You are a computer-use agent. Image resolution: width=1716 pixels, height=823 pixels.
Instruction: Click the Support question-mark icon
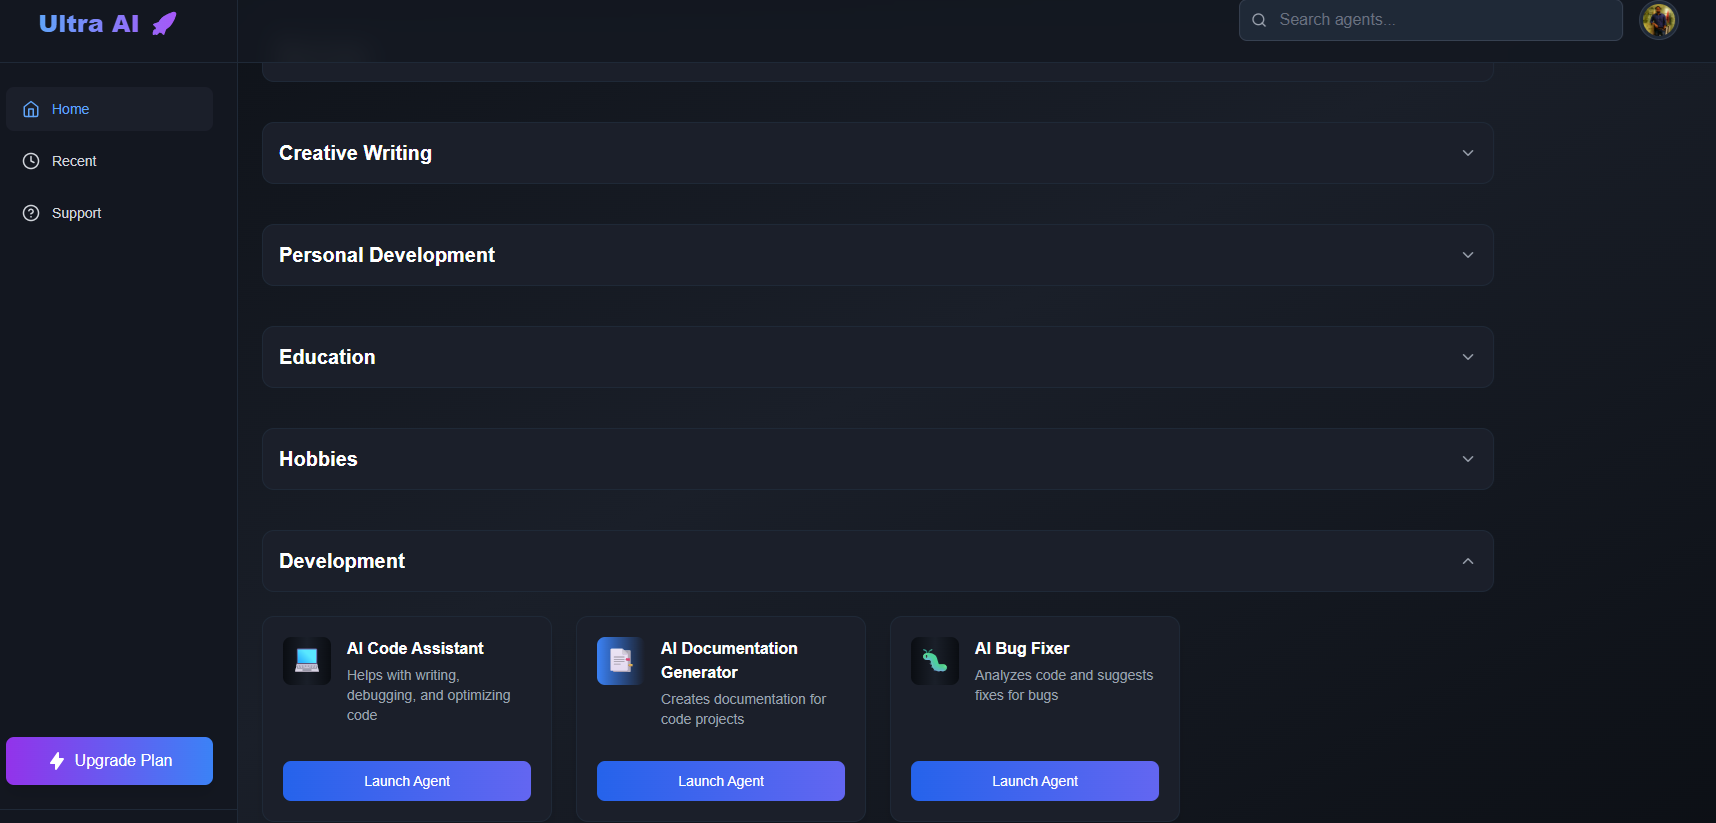click(x=31, y=213)
